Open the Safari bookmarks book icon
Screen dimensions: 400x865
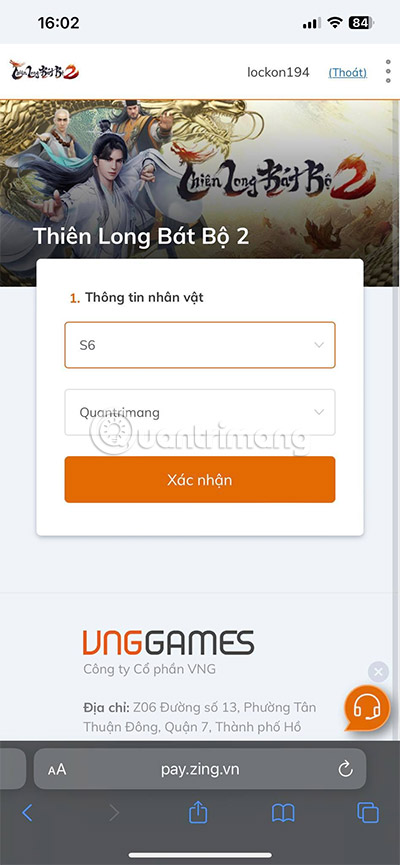coord(283,813)
